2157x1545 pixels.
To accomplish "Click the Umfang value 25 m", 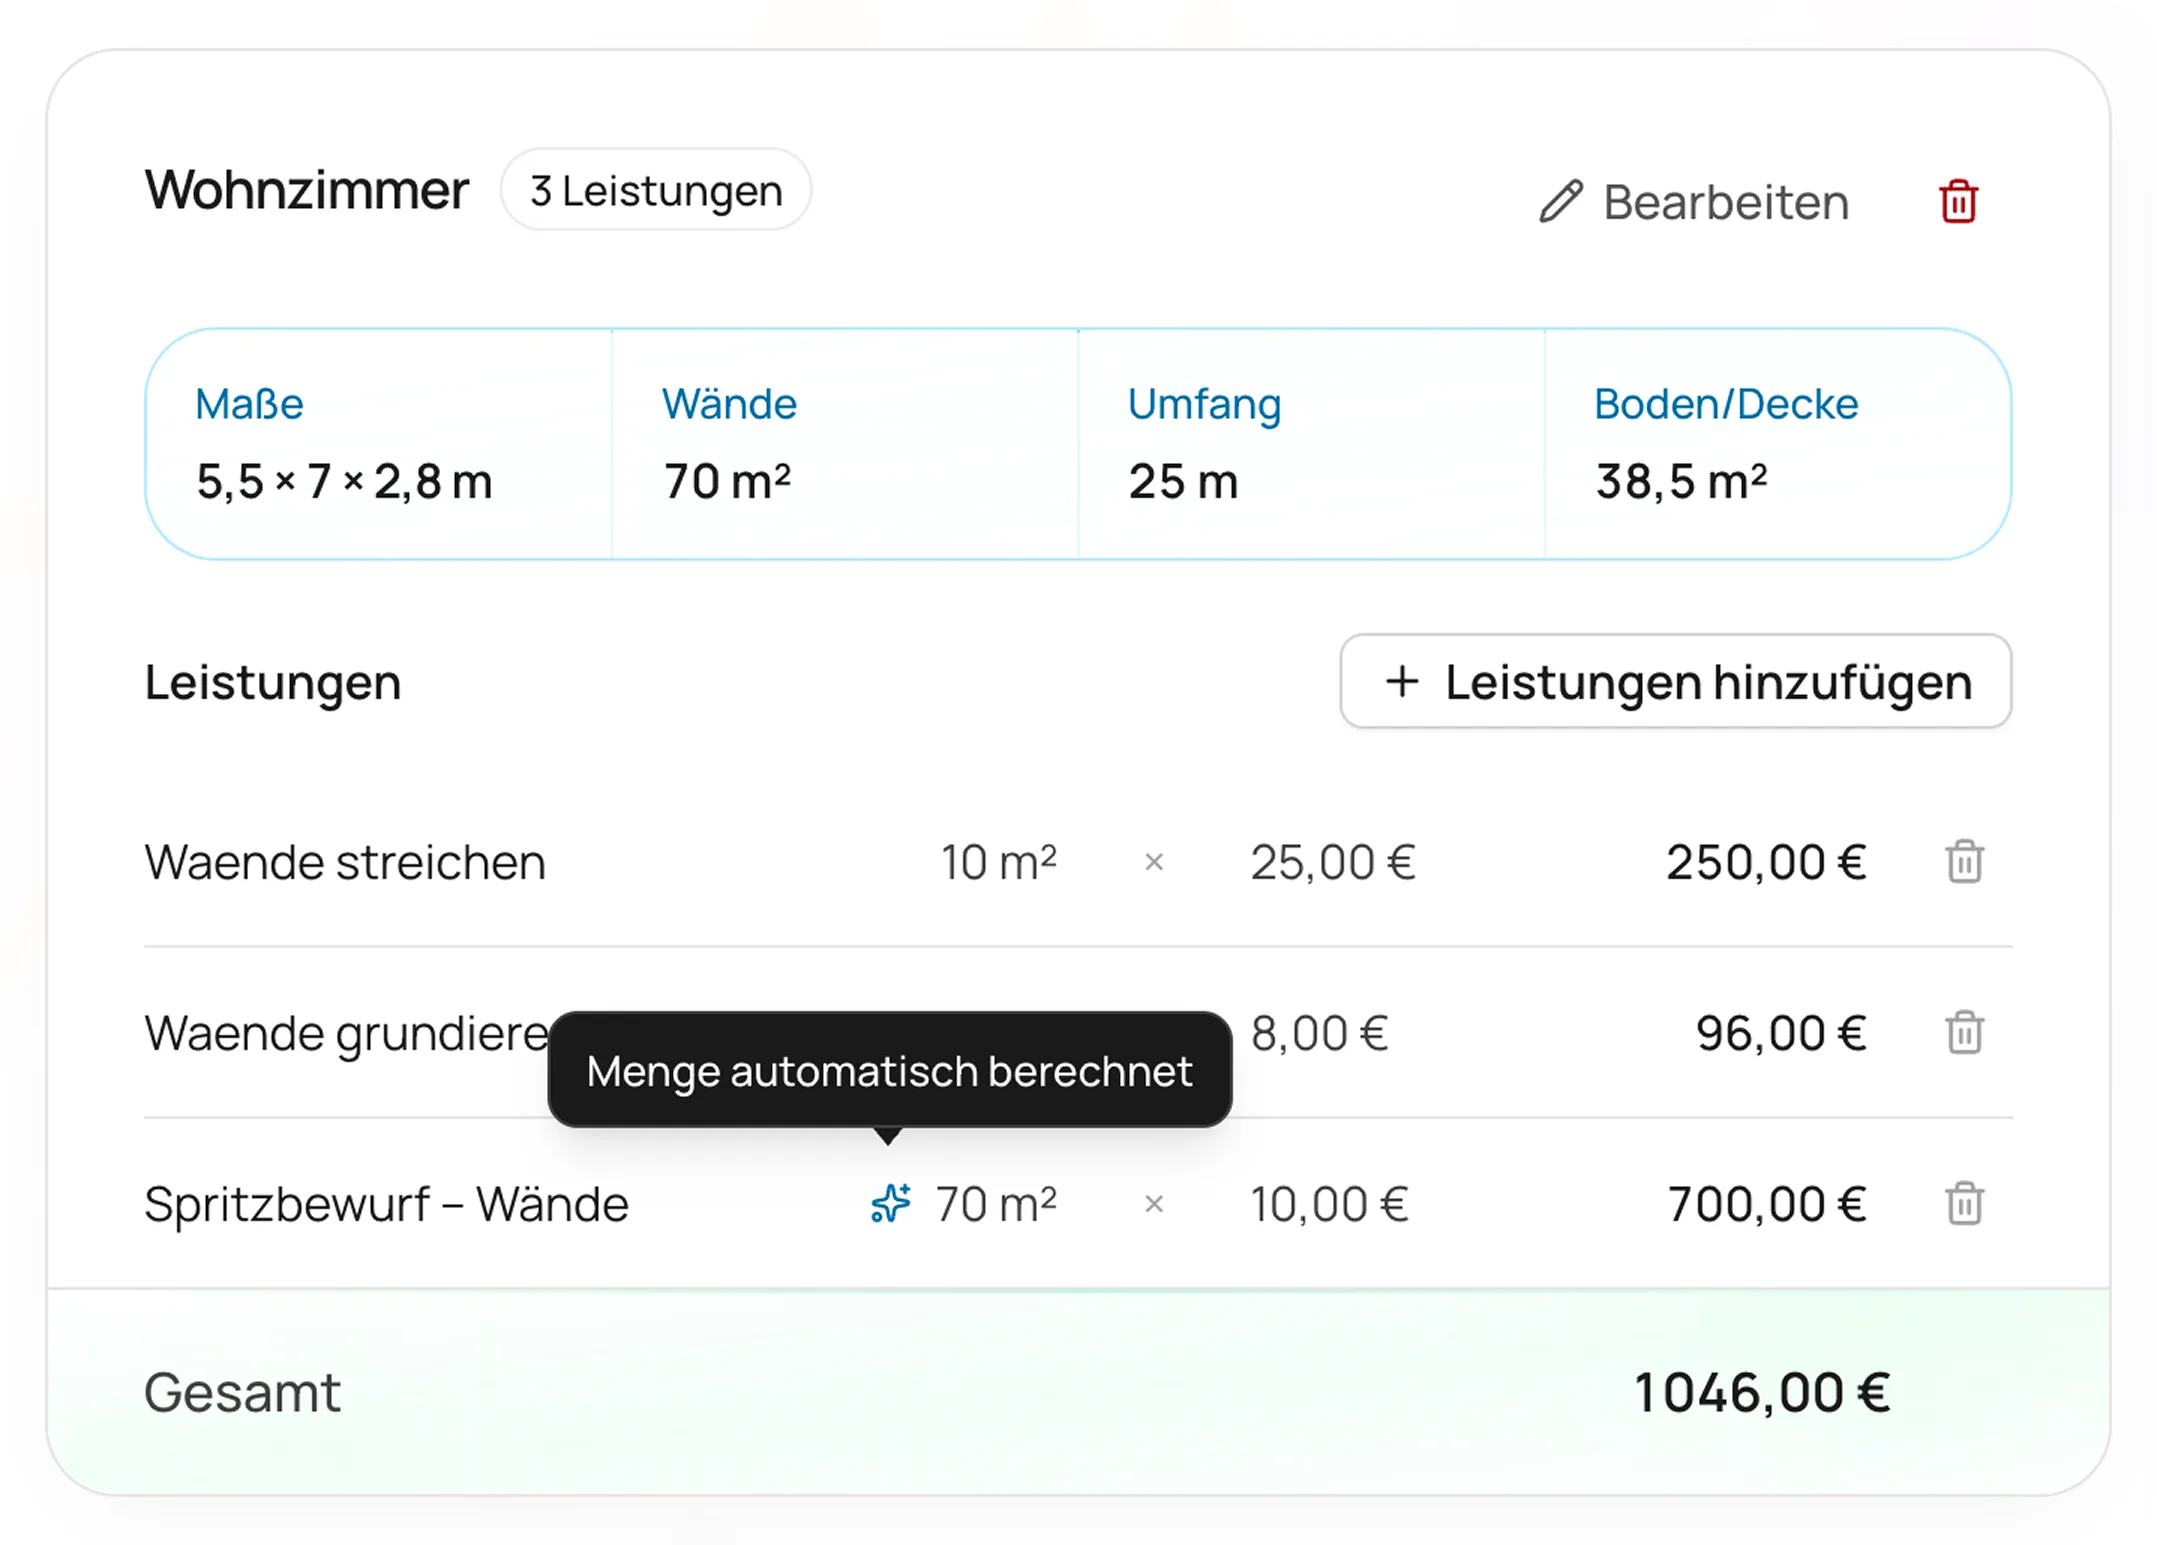I will click(1183, 482).
